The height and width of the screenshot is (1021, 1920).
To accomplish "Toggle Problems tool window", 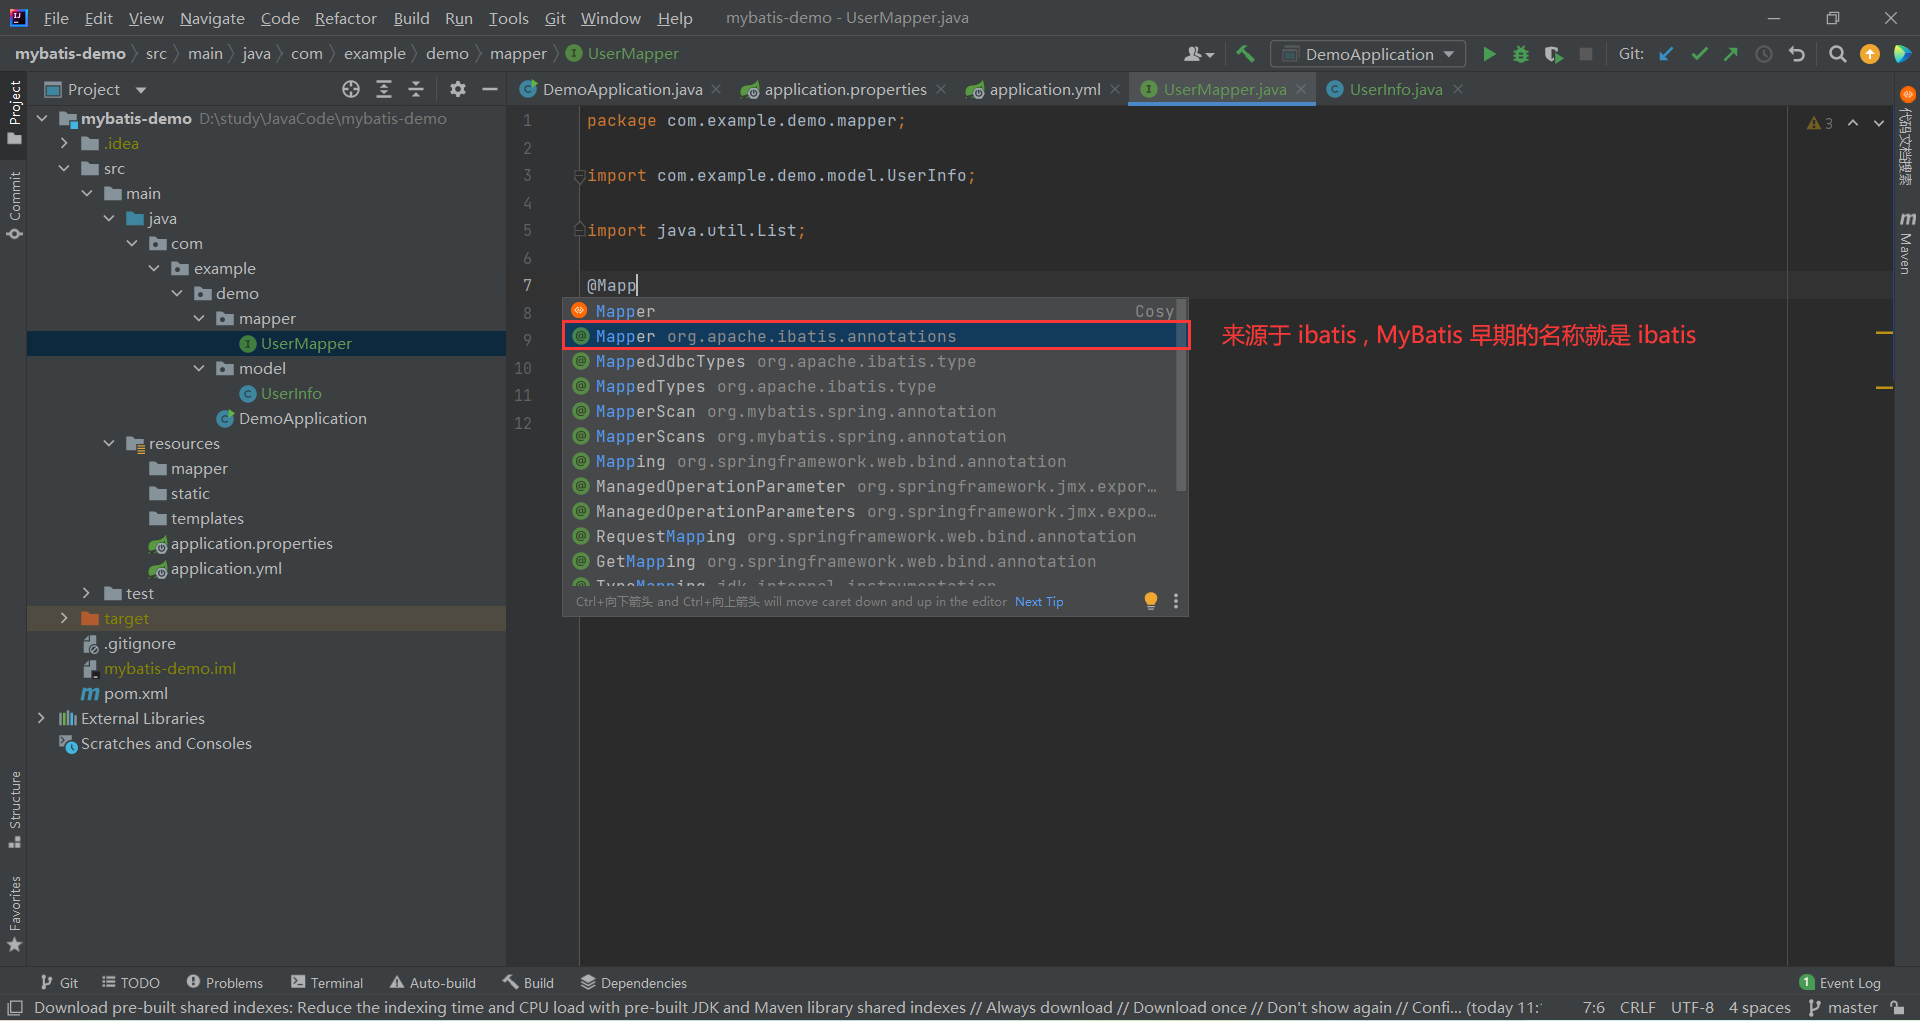I will (224, 983).
